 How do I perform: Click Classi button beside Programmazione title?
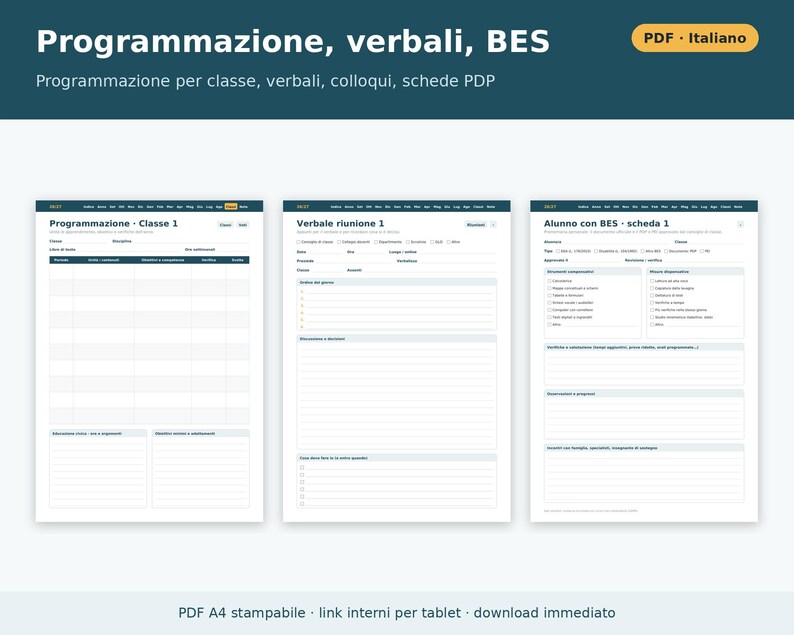coord(225,225)
